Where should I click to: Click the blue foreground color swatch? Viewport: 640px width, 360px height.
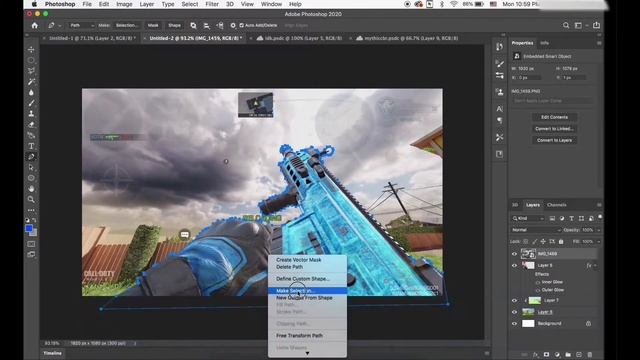[29, 229]
